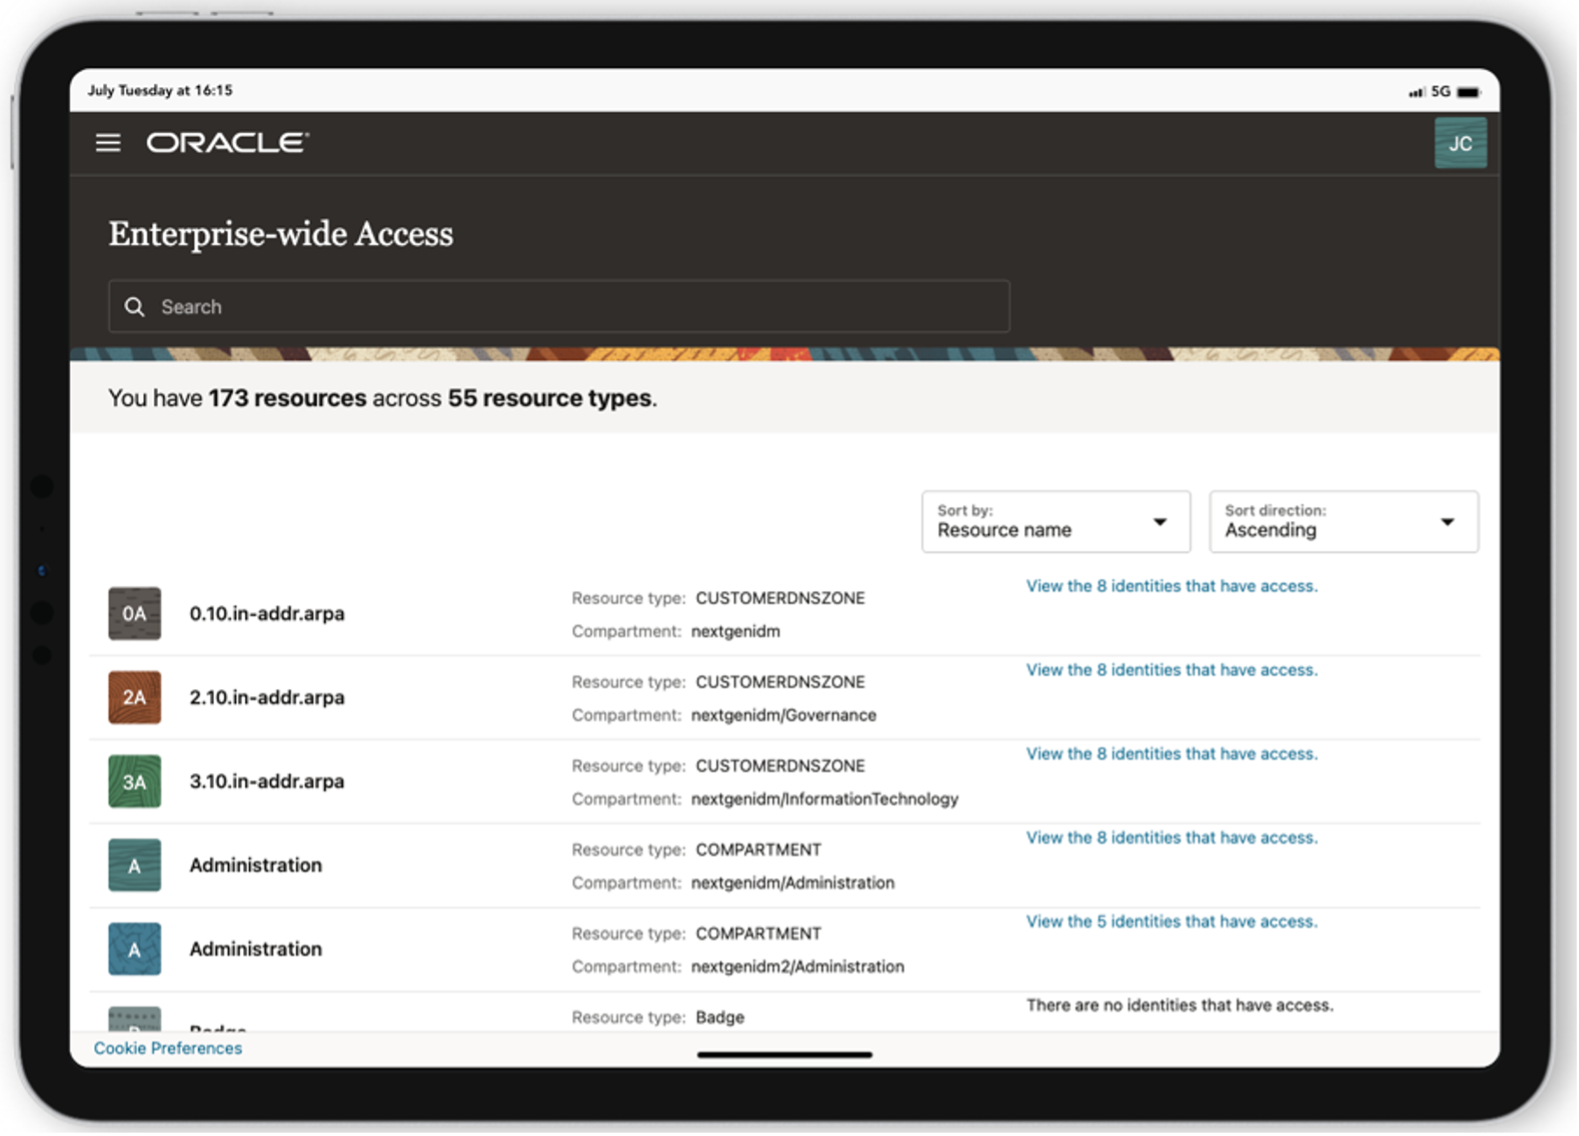Screen dimensions: 1579x1136
Task: Click the search magnifier icon
Action: point(134,307)
